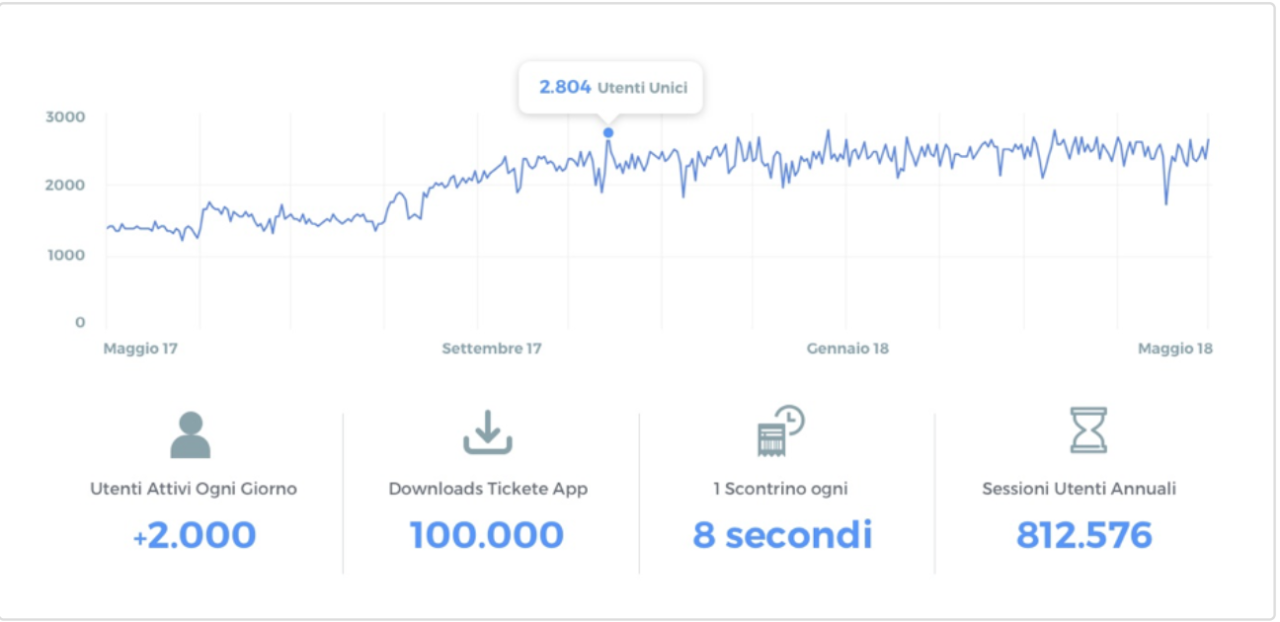Image resolution: width=1280 pixels, height=622 pixels.
Task: Click the Sessioni Utenti Annuali label
Action: click(x=1079, y=489)
